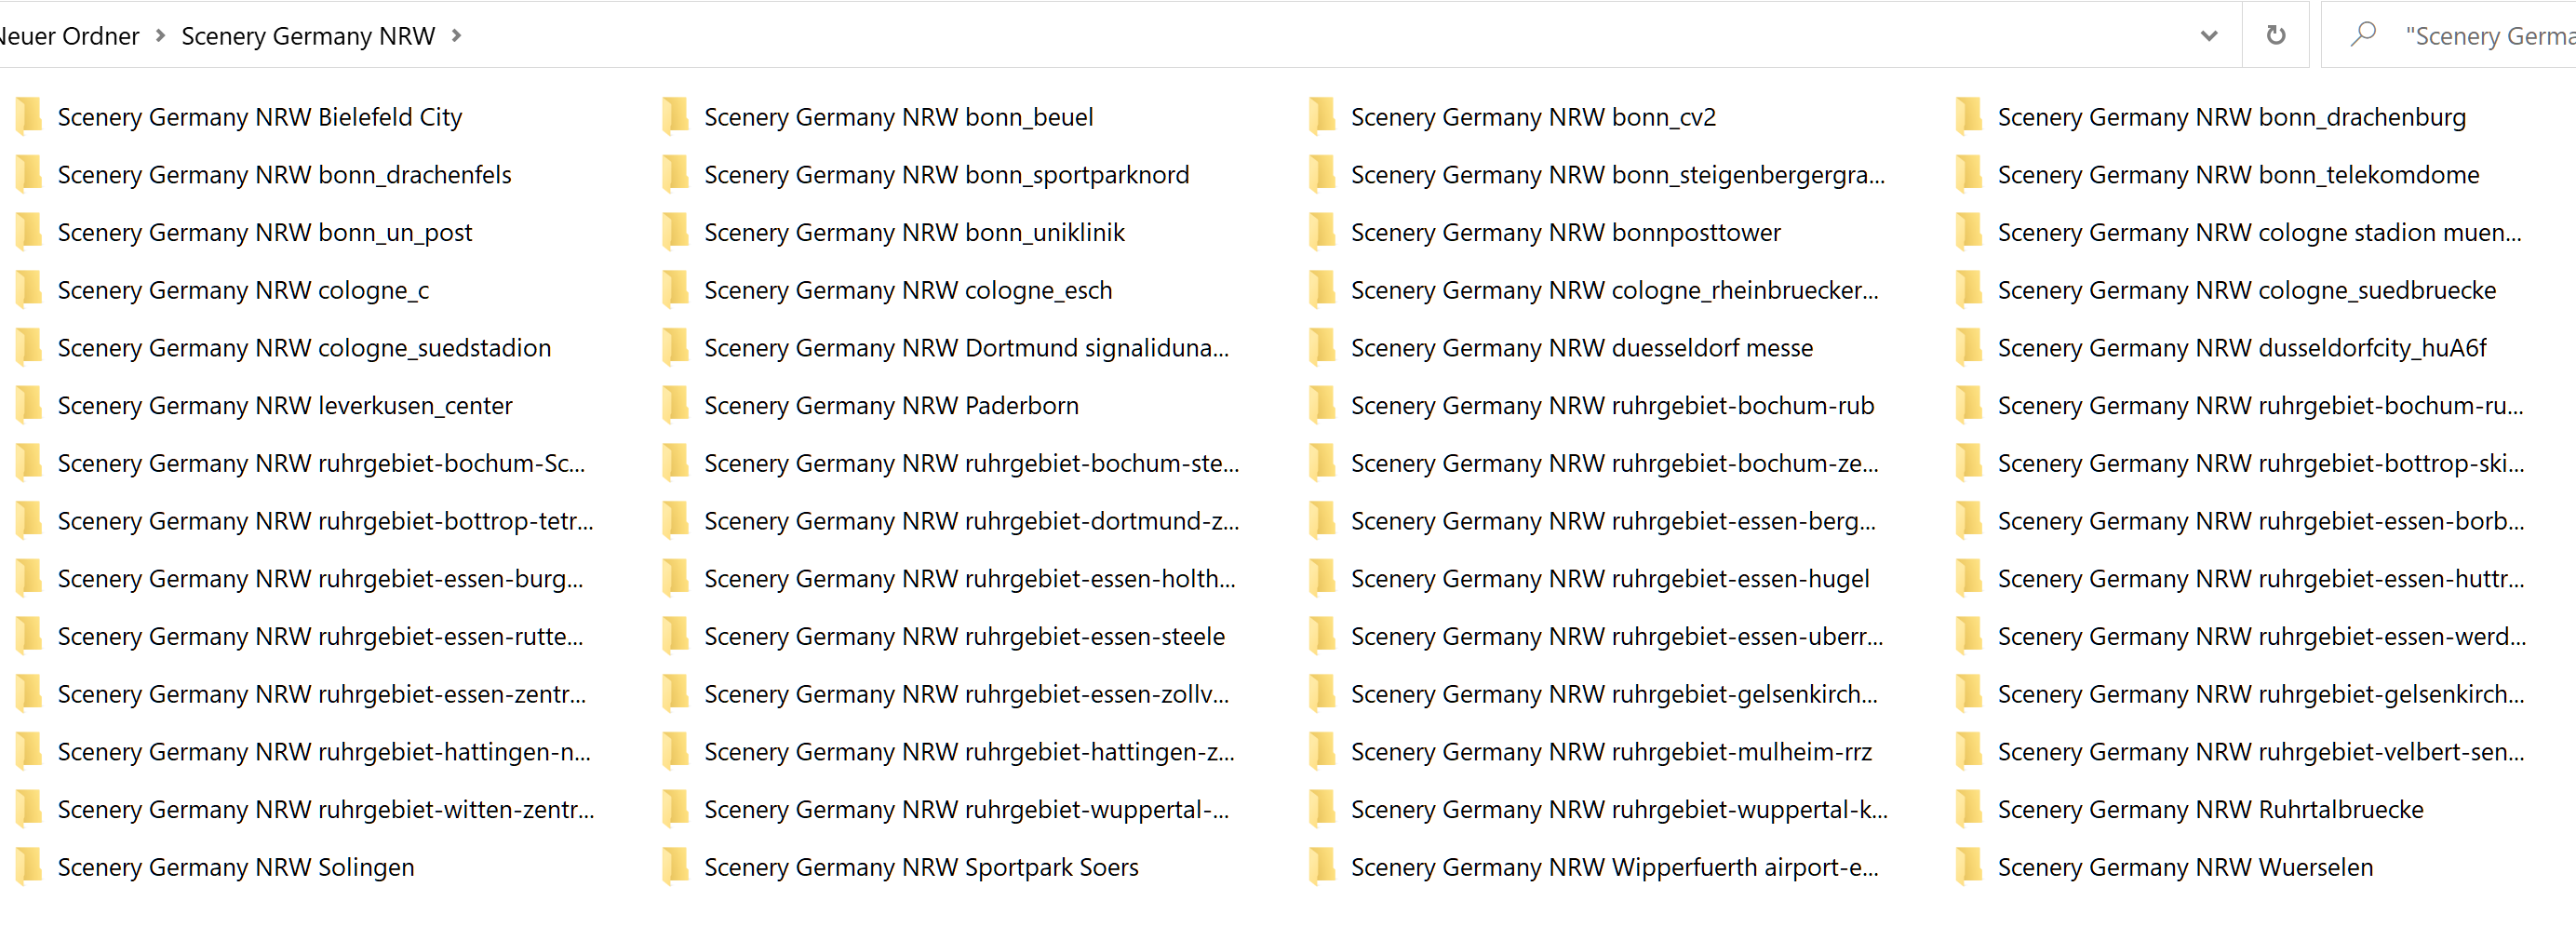Select "Scenery Germany NRW ruhrgebiet-essen-zentr..." folder name
This screenshot has height=927, width=2576.
pyautogui.click(x=321, y=695)
